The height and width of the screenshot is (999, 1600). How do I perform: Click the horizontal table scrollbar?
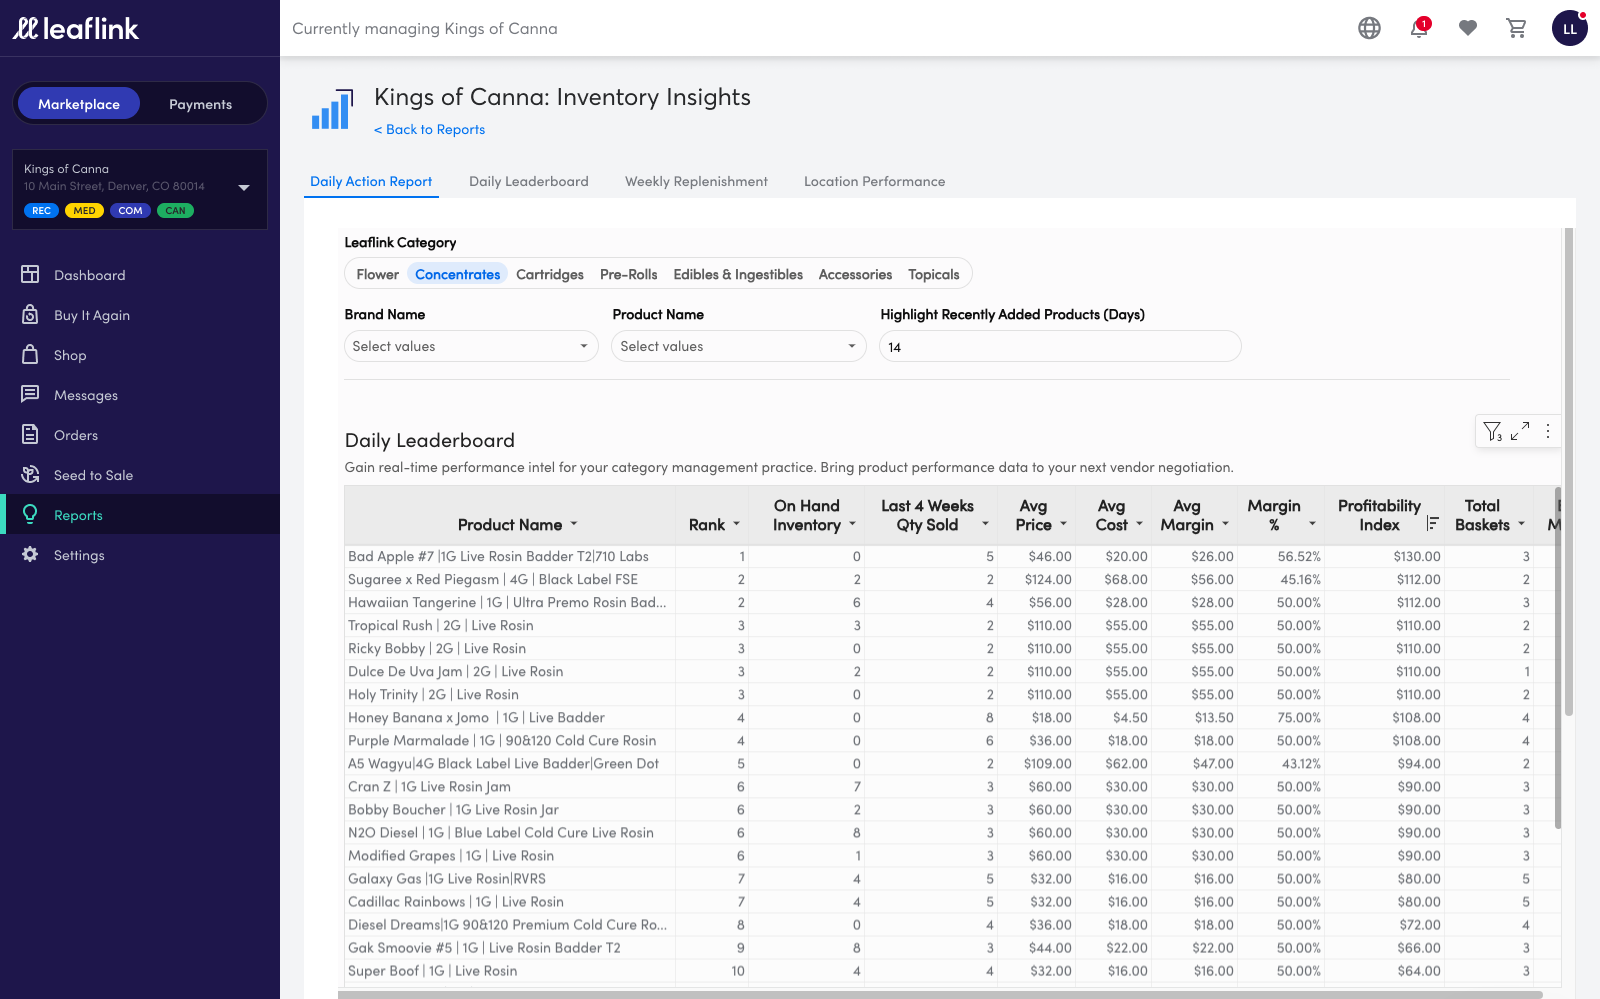(940, 994)
